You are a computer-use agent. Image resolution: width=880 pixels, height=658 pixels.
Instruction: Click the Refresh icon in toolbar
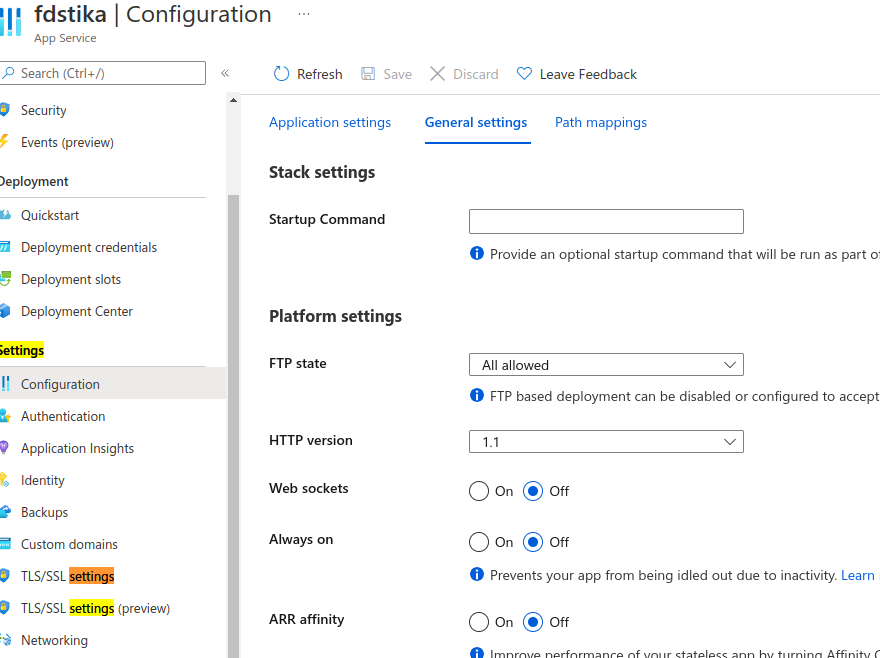[x=281, y=74]
